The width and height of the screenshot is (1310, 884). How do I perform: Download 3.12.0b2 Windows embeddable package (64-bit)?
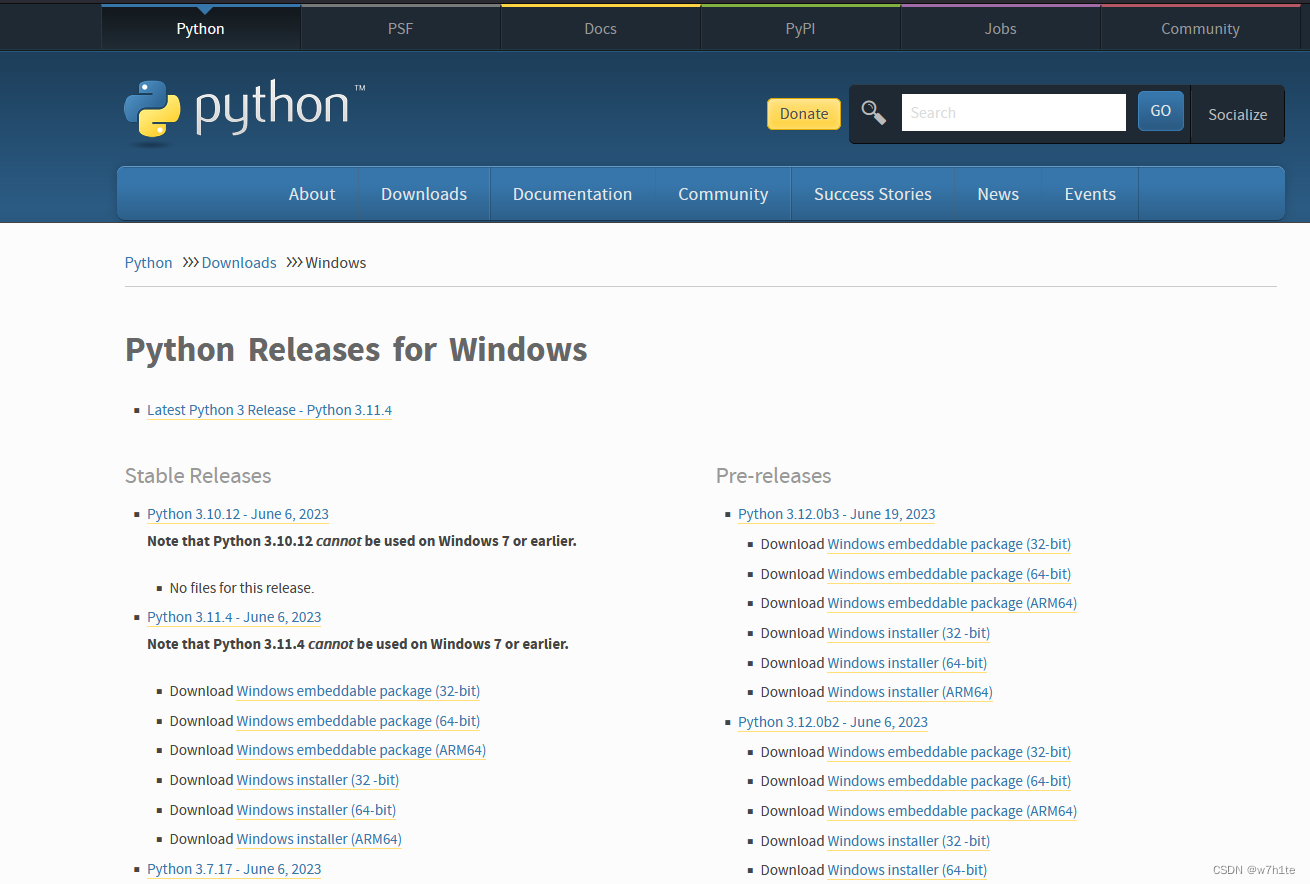949,781
